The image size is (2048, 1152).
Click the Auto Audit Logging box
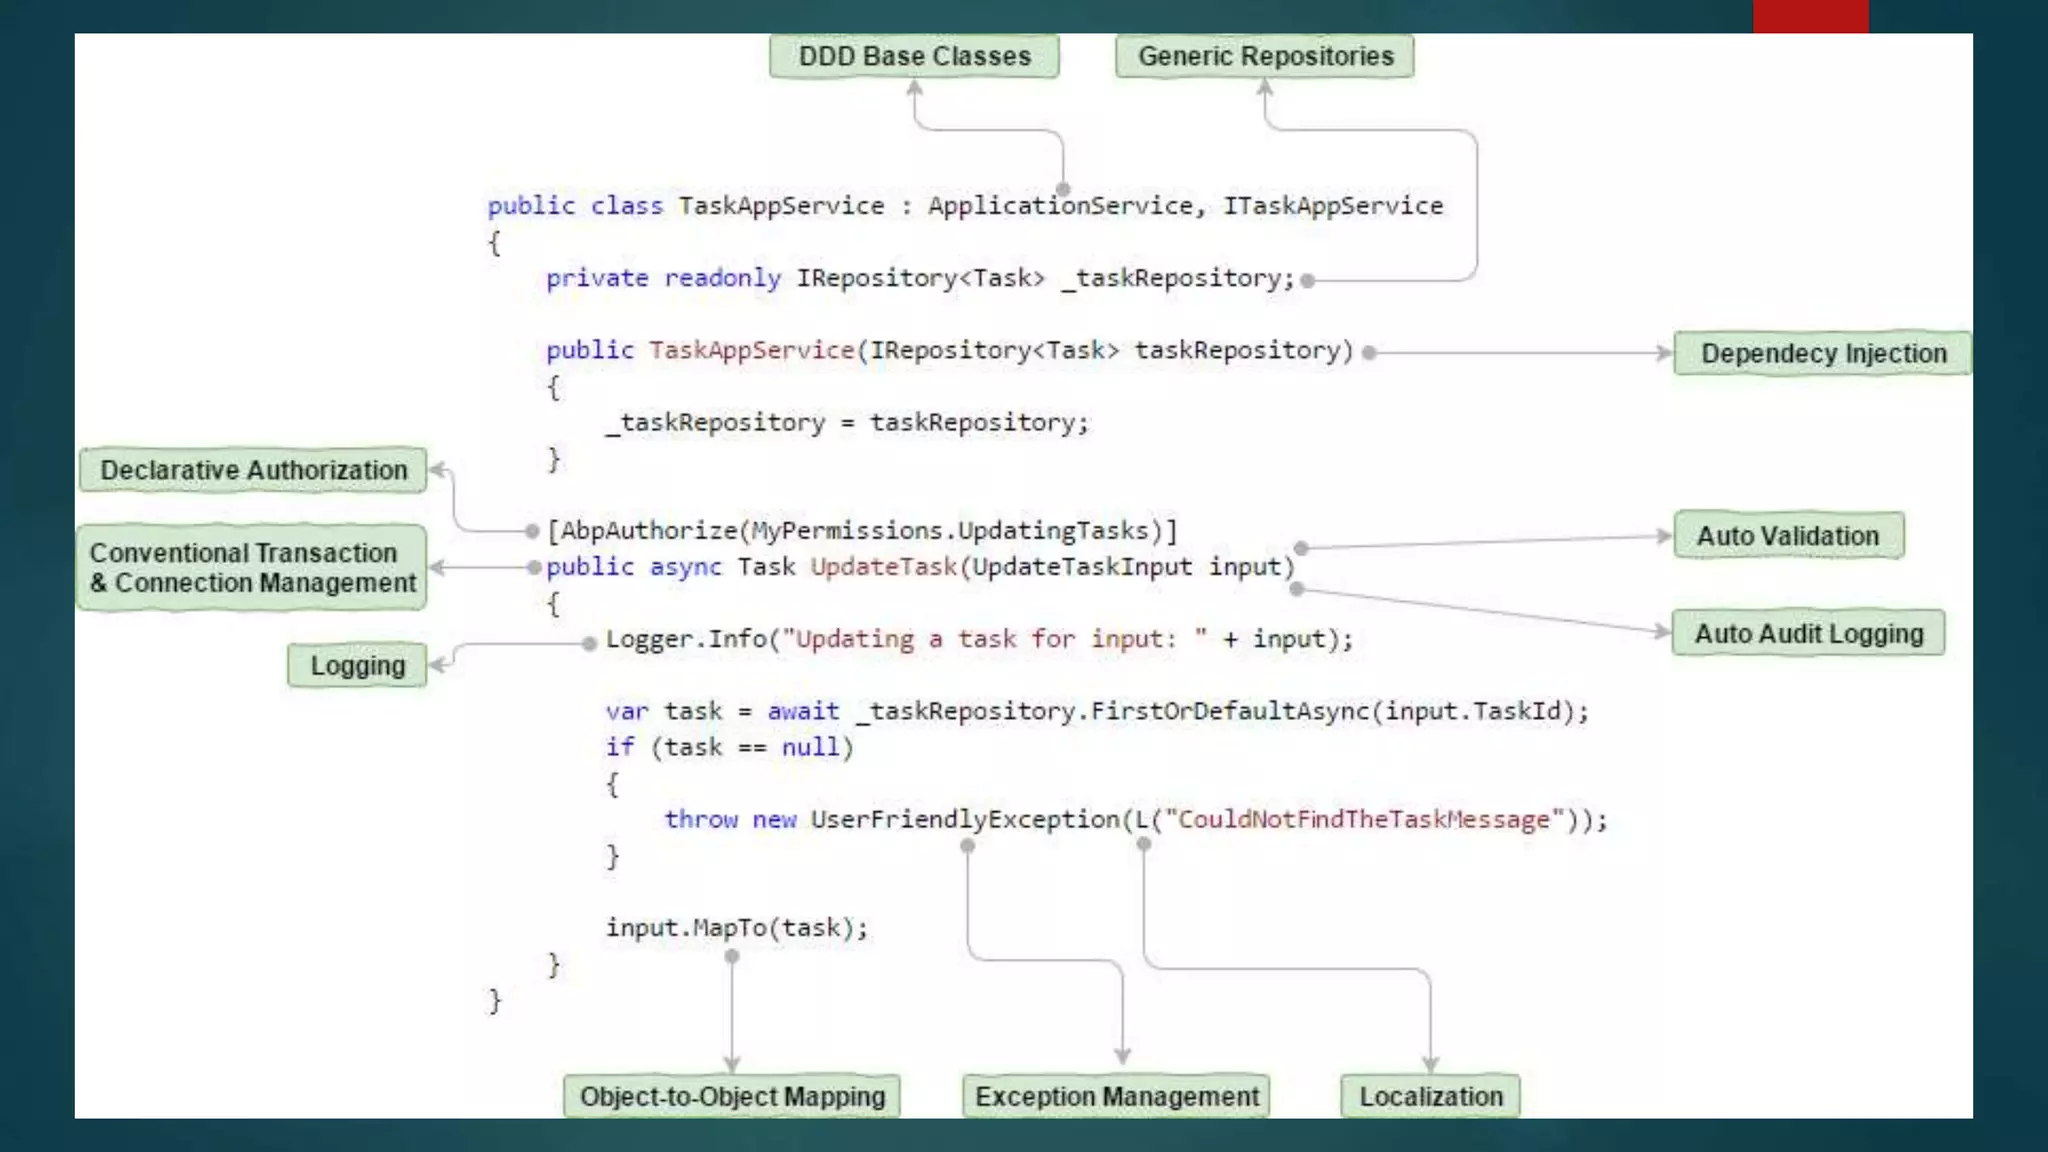(x=1808, y=633)
